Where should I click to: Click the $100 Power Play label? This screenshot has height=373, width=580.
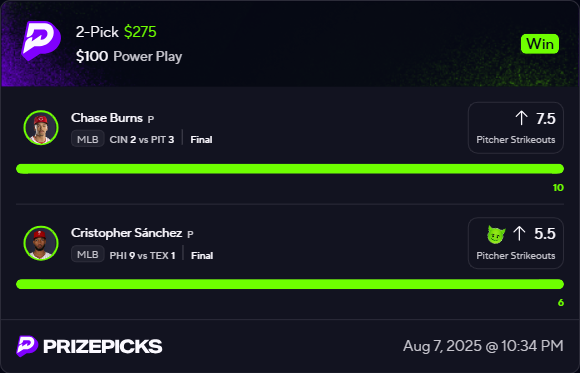(x=129, y=57)
